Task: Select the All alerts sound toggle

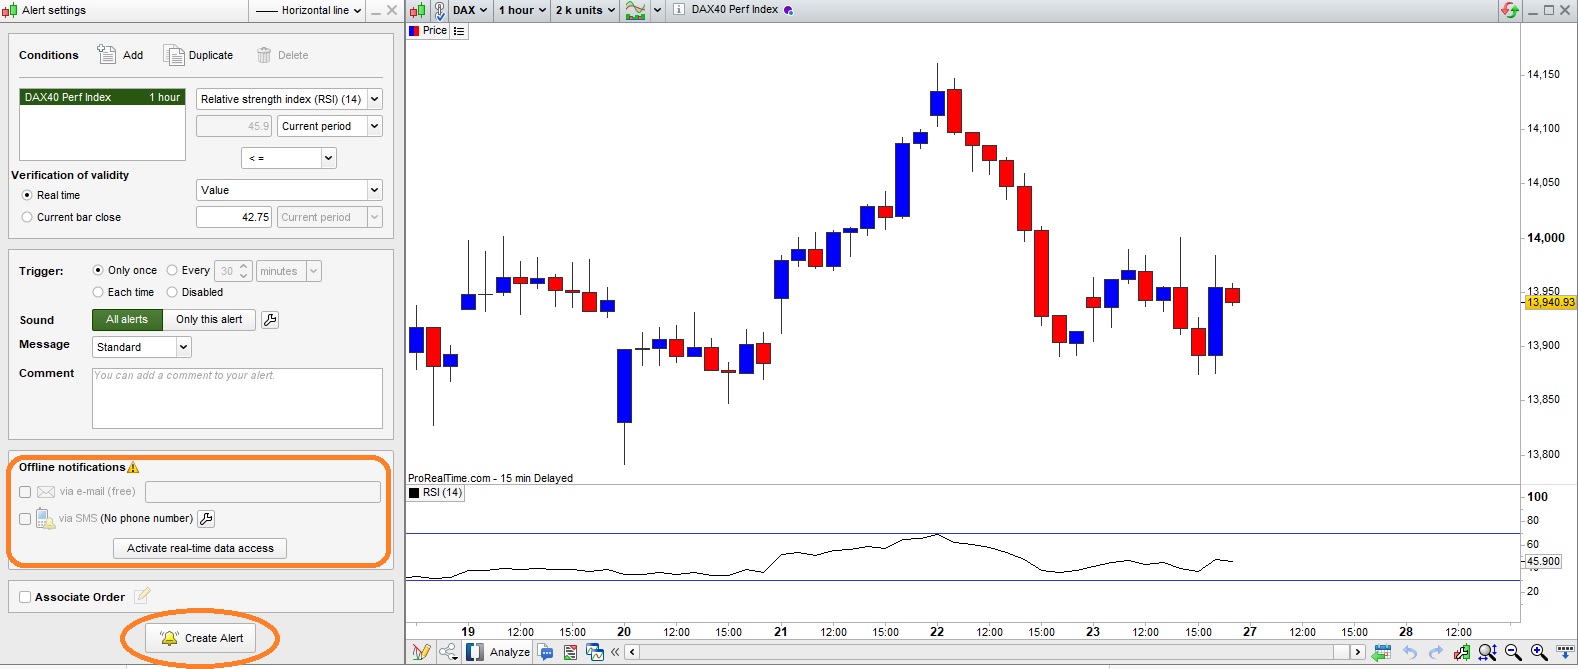Action: point(127,320)
